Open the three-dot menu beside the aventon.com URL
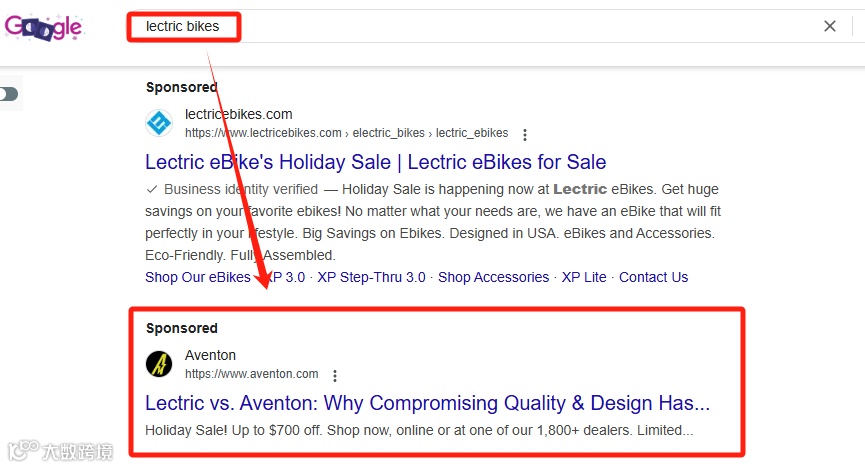Screen dimensions: 865x468 335,376
